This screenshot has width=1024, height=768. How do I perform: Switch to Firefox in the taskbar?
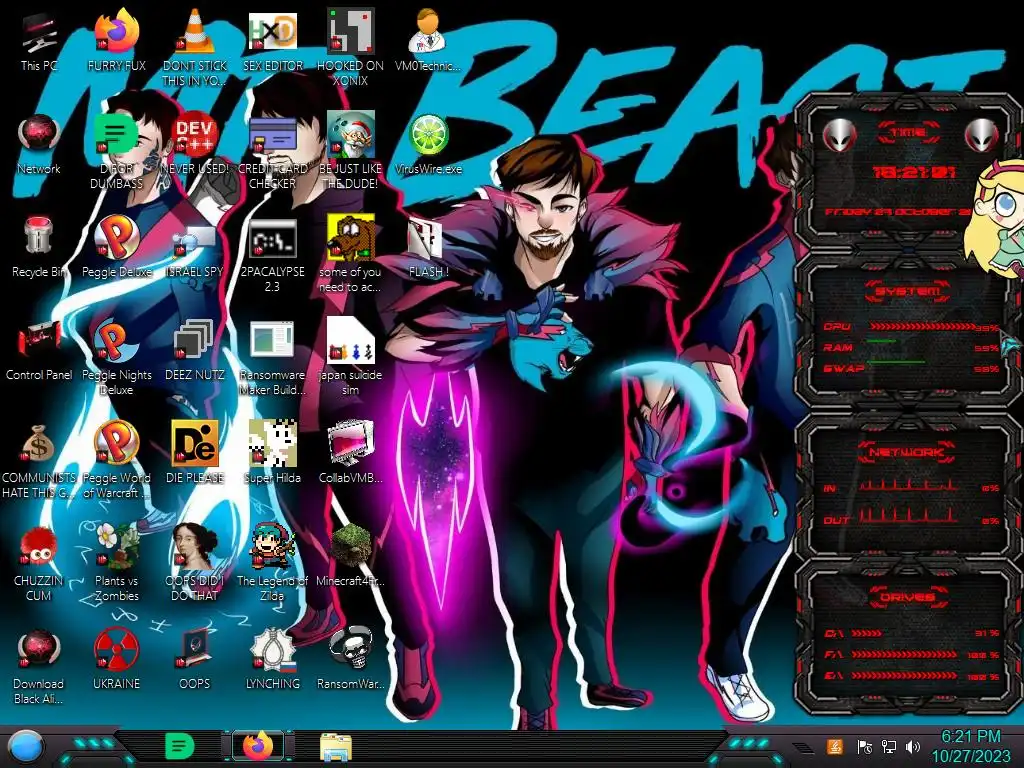[x=258, y=745]
